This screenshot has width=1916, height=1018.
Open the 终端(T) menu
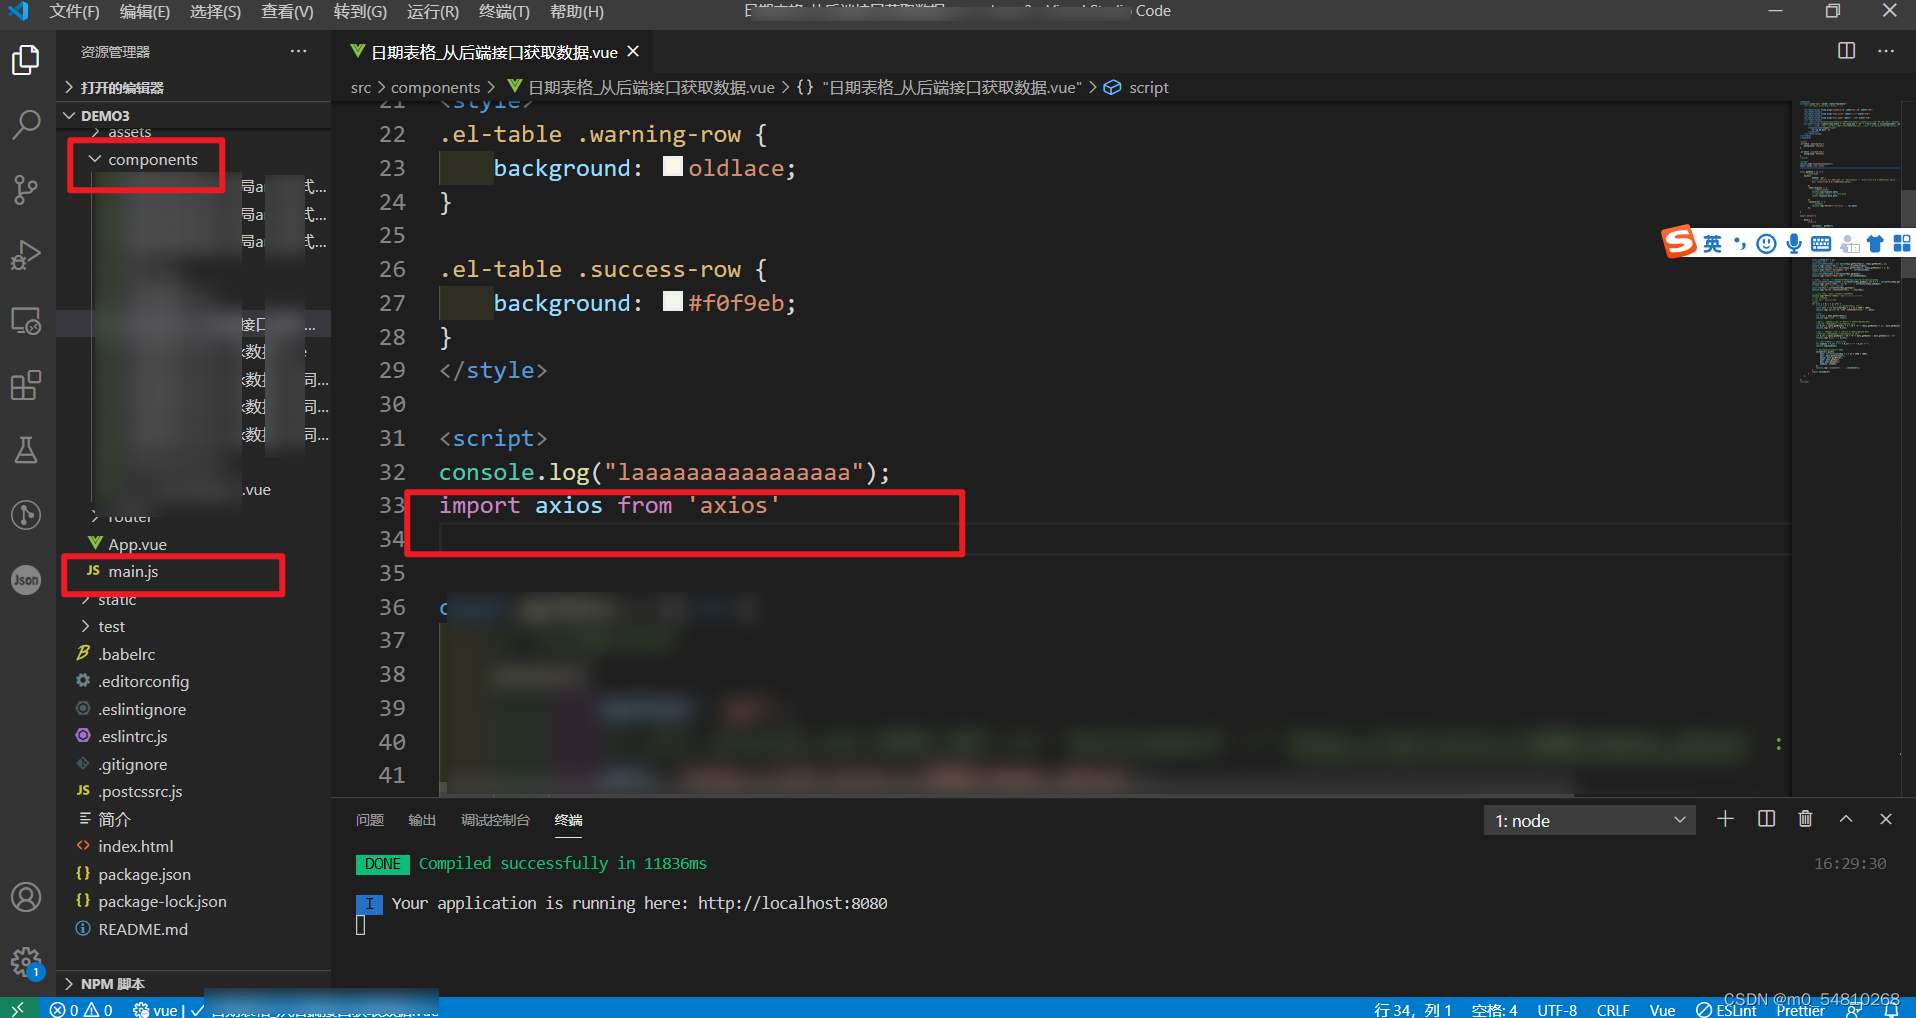504,11
